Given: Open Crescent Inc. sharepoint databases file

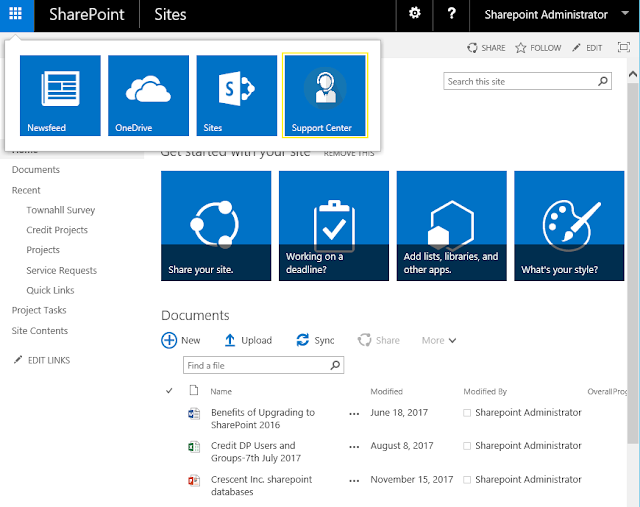Looking at the screenshot, I should (261, 485).
